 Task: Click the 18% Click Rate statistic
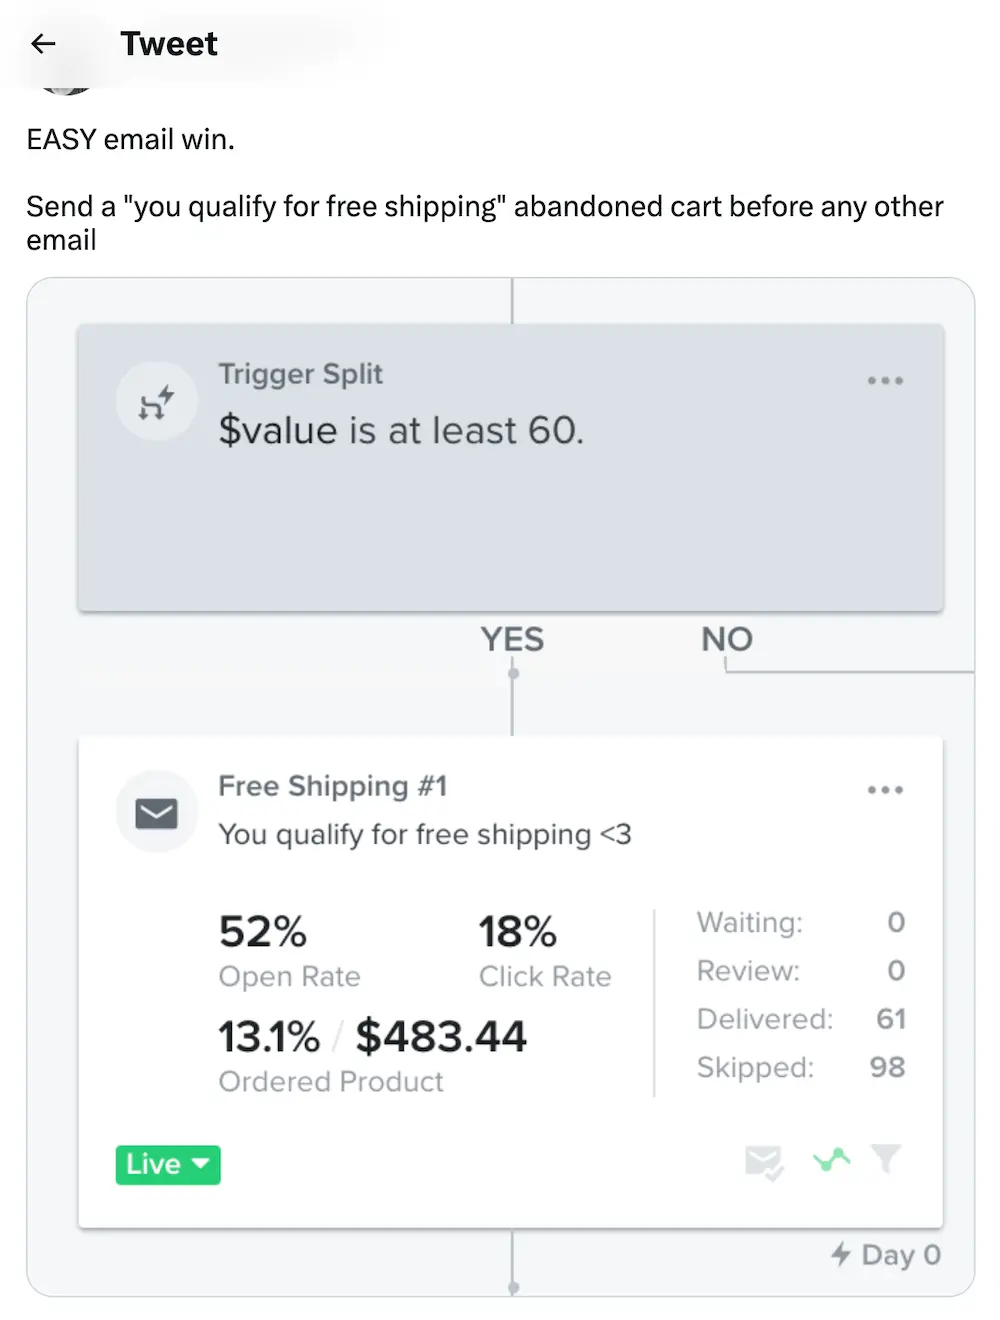pos(517,933)
